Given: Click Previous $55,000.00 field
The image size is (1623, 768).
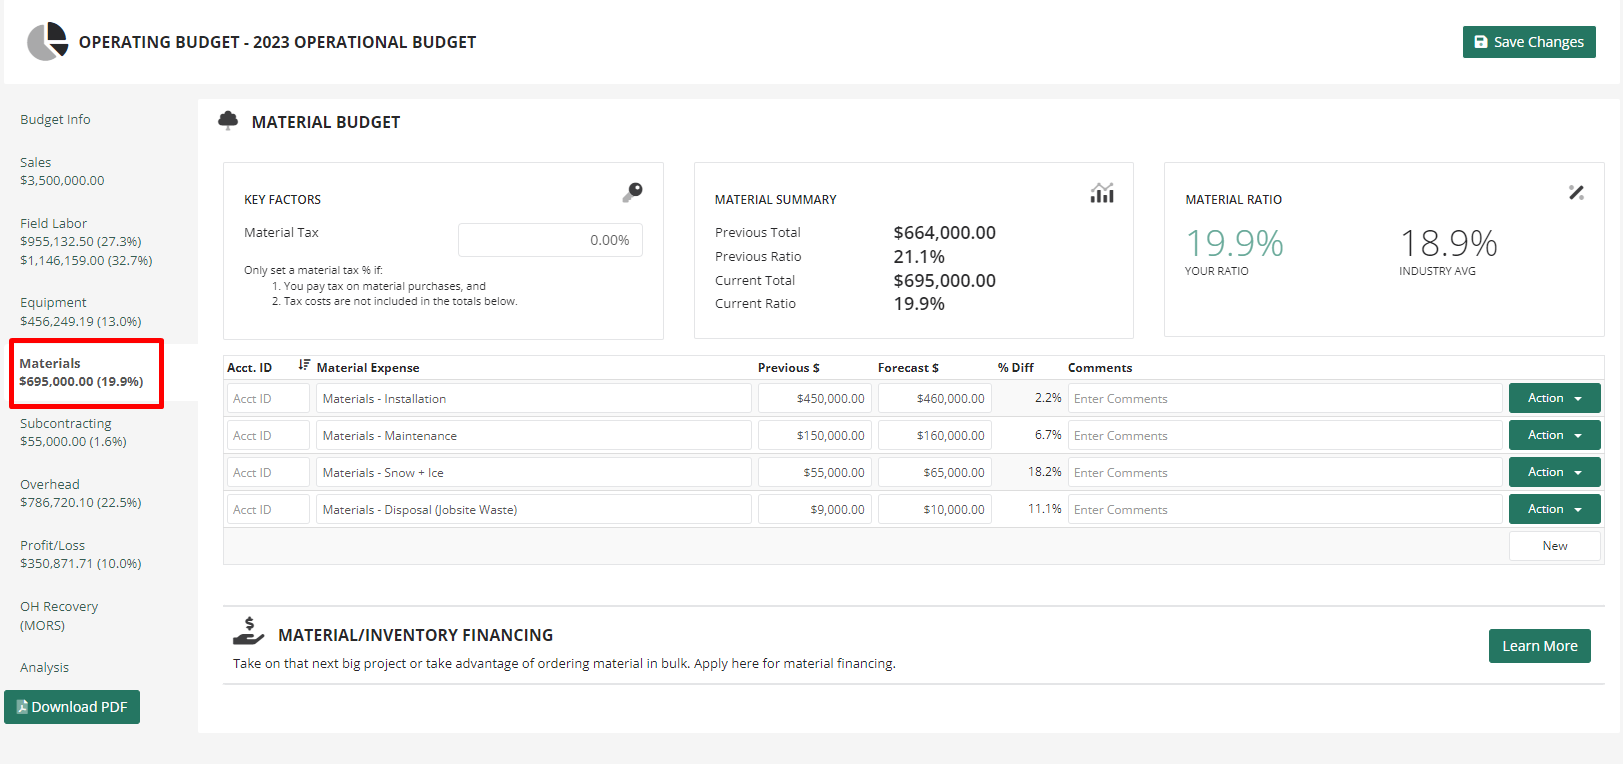Looking at the screenshot, I should pyautogui.click(x=815, y=472).
